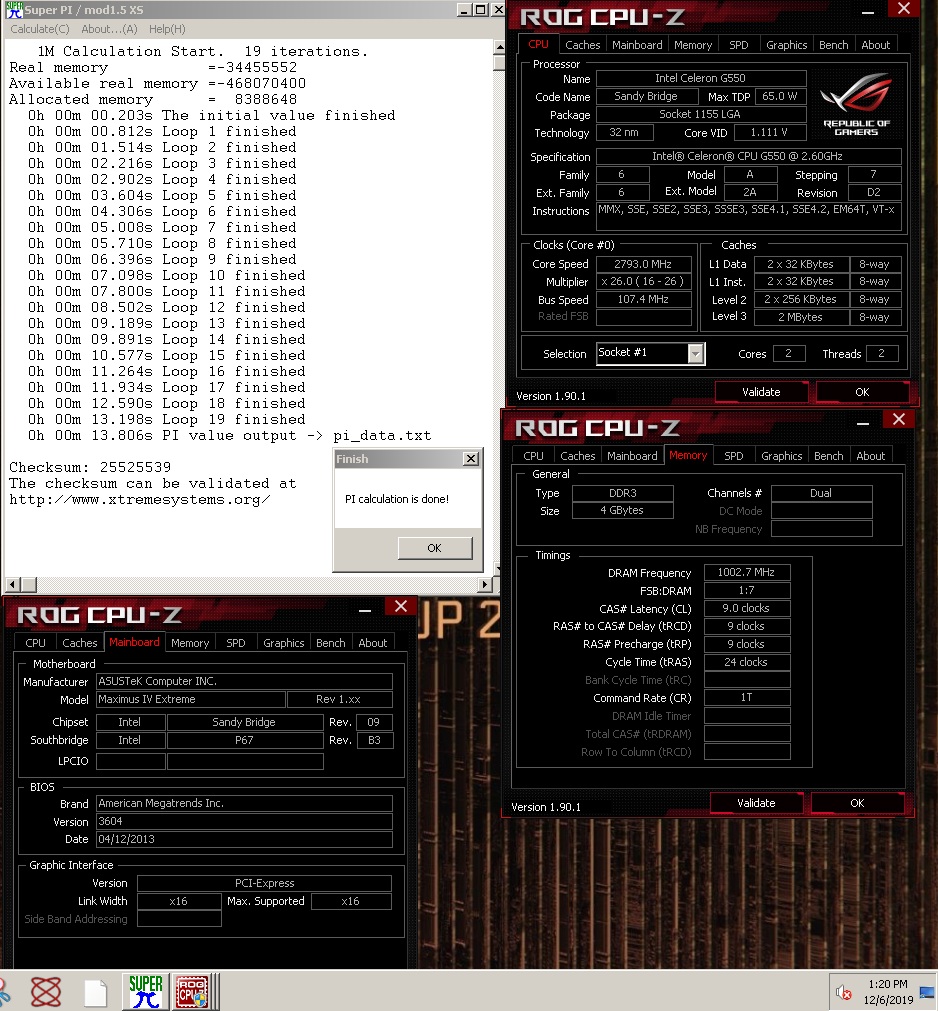Switch to Mainboard tab in Memory CPU-Z window
938x1011 pixels.
[x=632, y=456]
